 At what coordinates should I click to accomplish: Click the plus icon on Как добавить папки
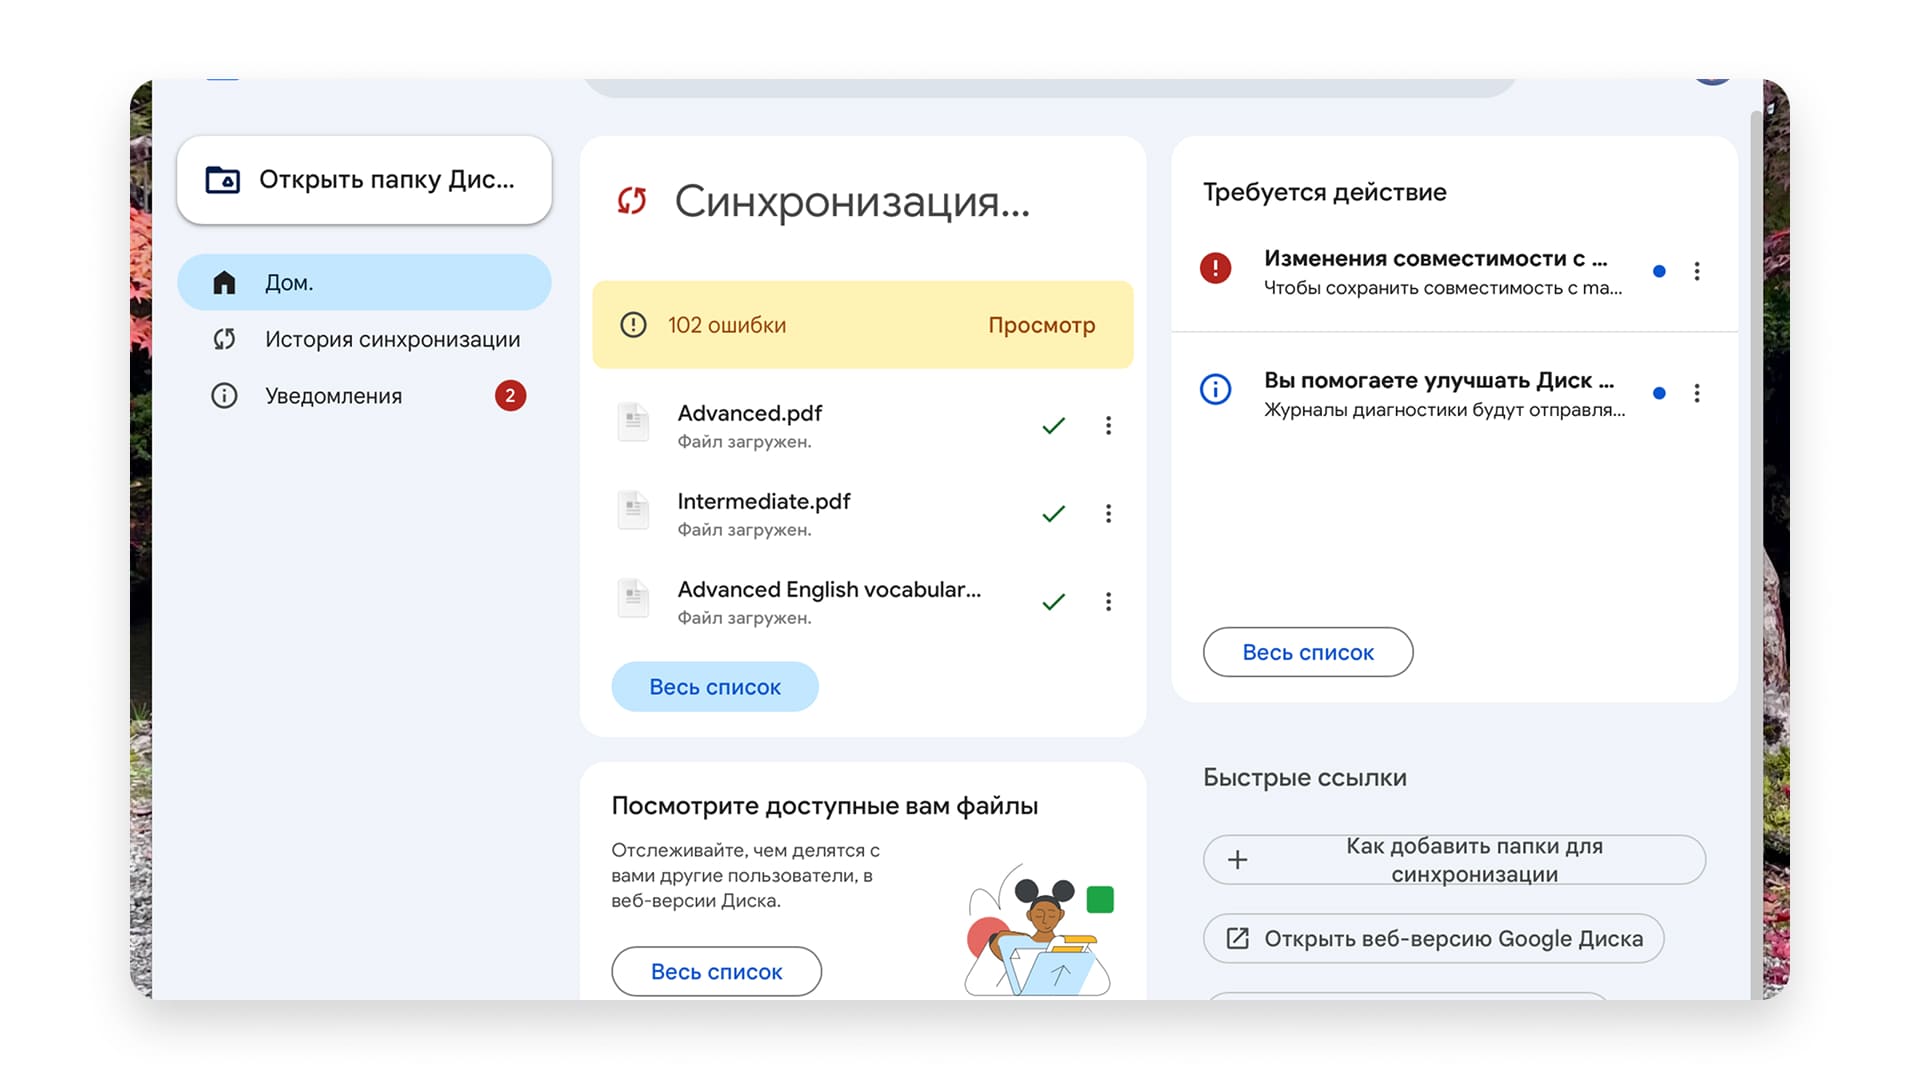click(x=1239, y=859)
